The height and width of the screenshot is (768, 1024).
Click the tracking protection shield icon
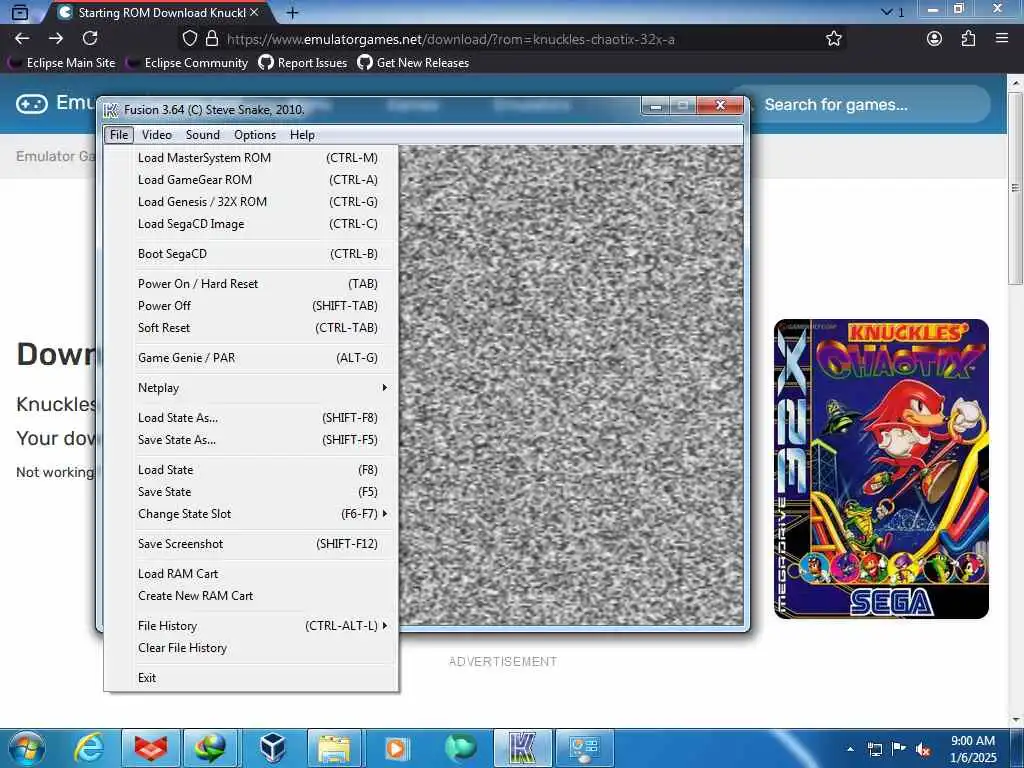click(x=189, y=39)
